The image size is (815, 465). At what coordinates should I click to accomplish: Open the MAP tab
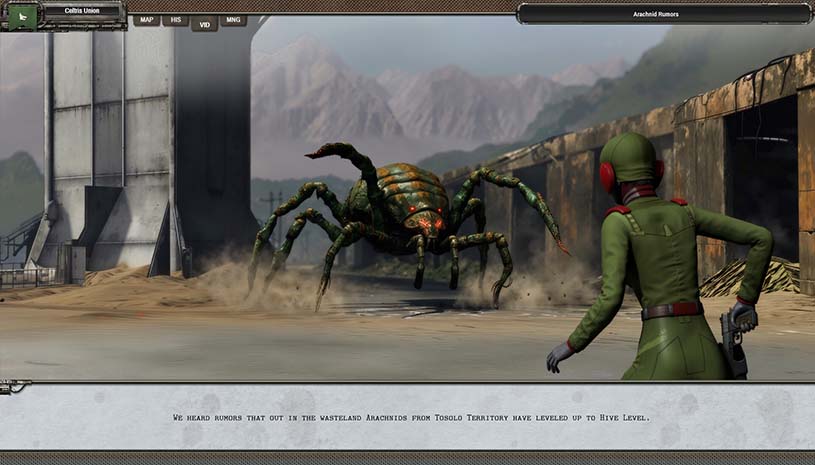(x=147, y=19)
